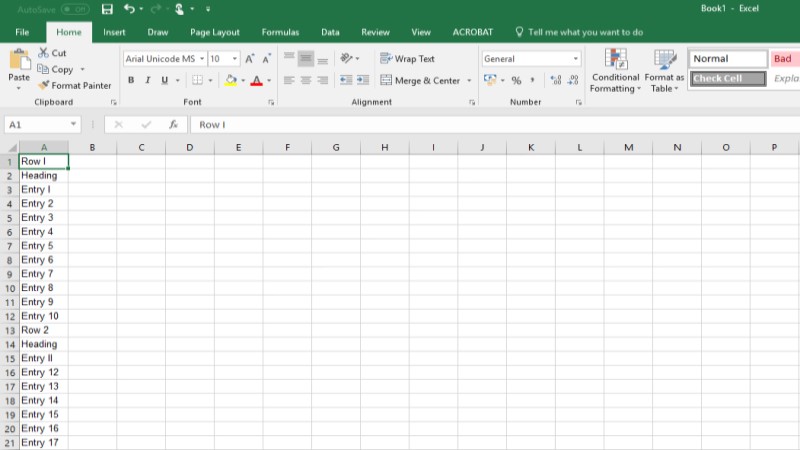Open Clipboard dialog launcher
The image size is (800, 450).
(x=113, y=103)
